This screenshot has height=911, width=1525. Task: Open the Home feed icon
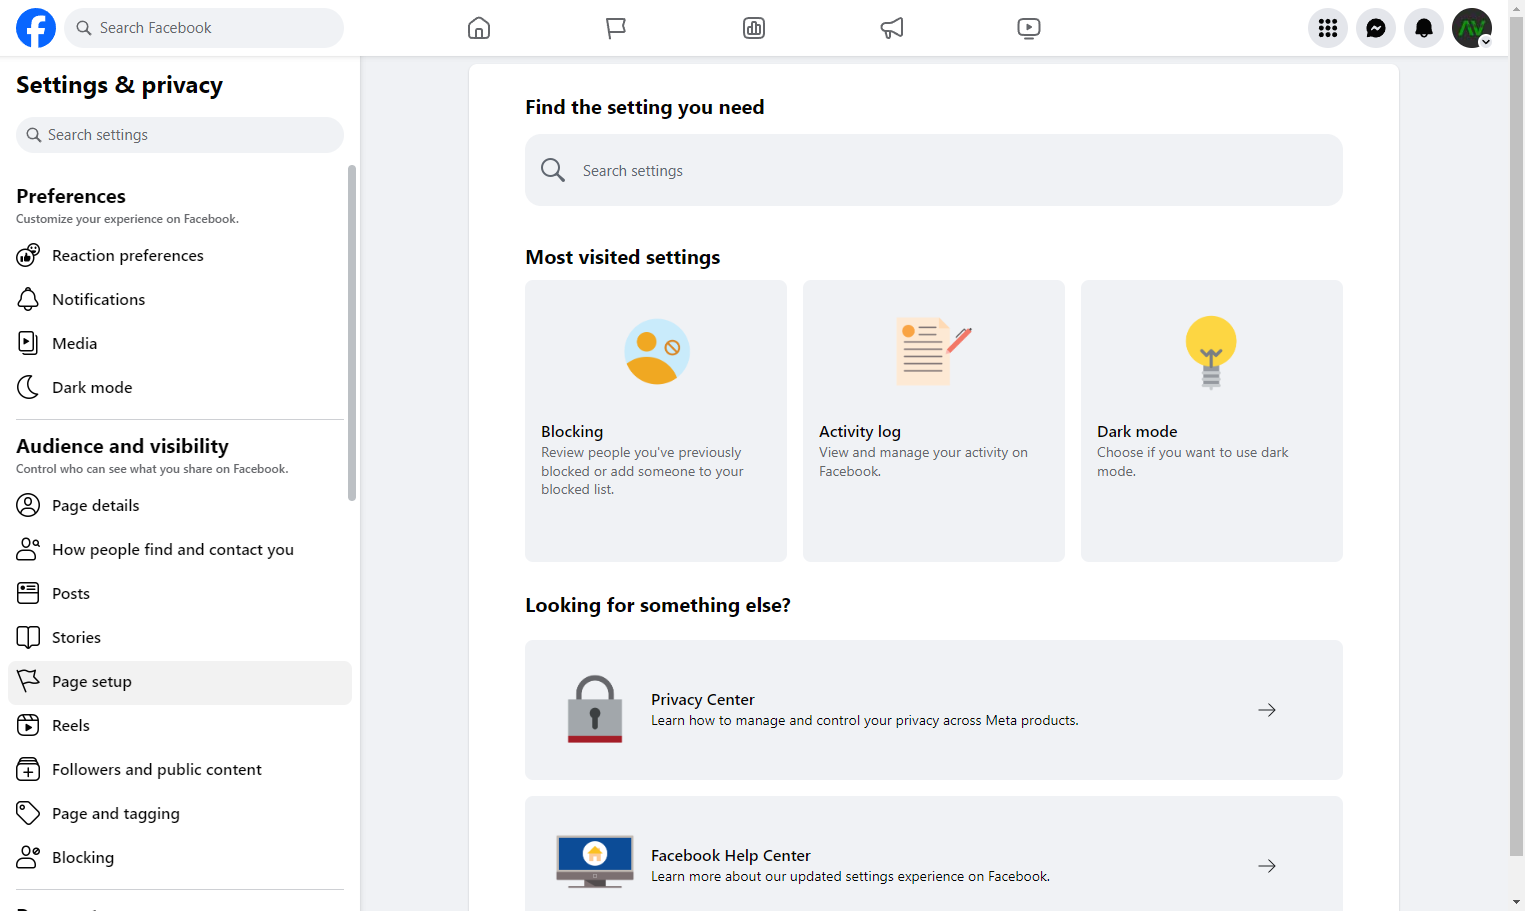(x=479, y=28)
